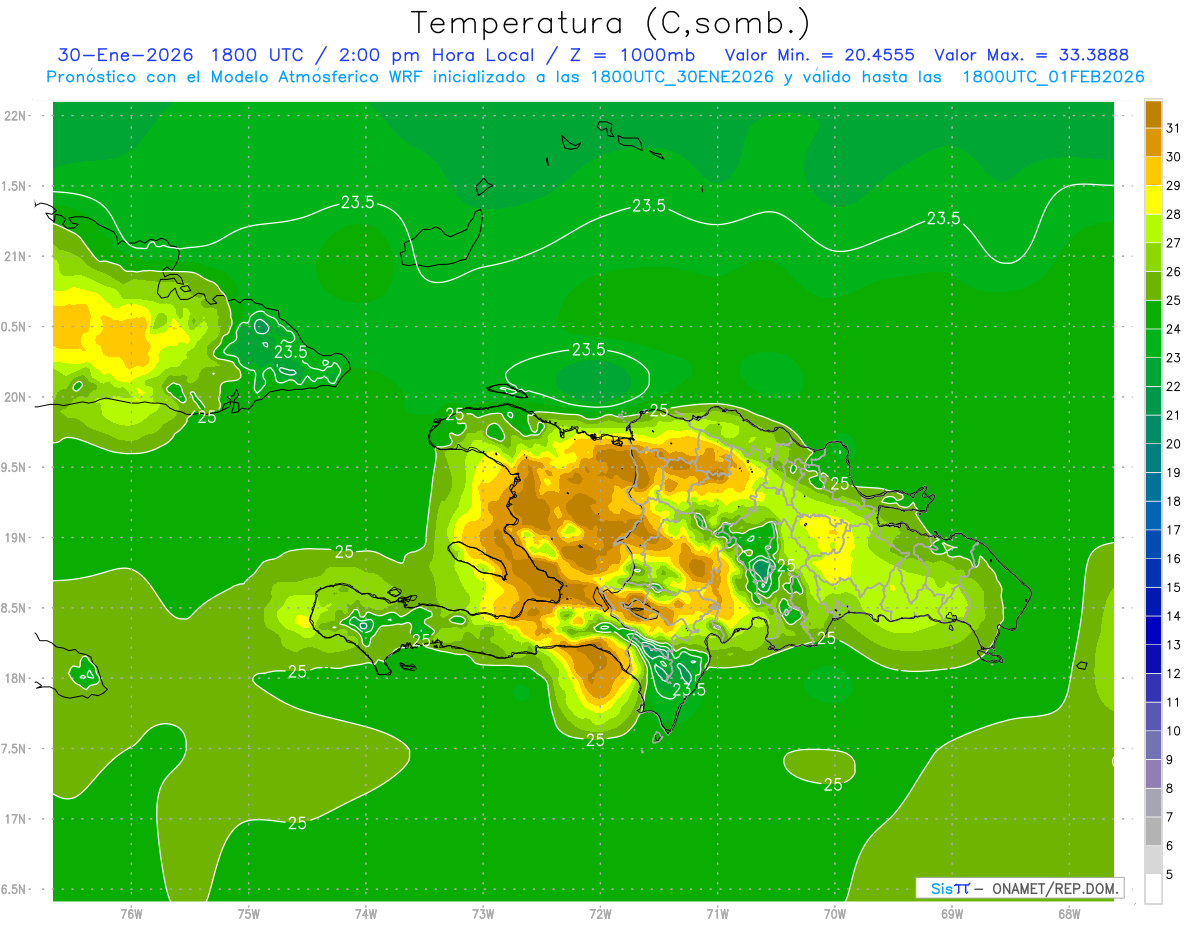Click the "22N" latitude axis label
1200x927 pixels.
16,116
